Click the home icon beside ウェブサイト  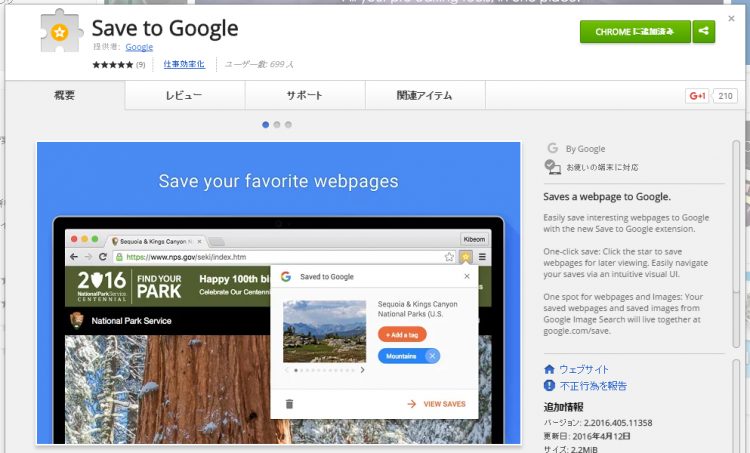pos(549,369)
